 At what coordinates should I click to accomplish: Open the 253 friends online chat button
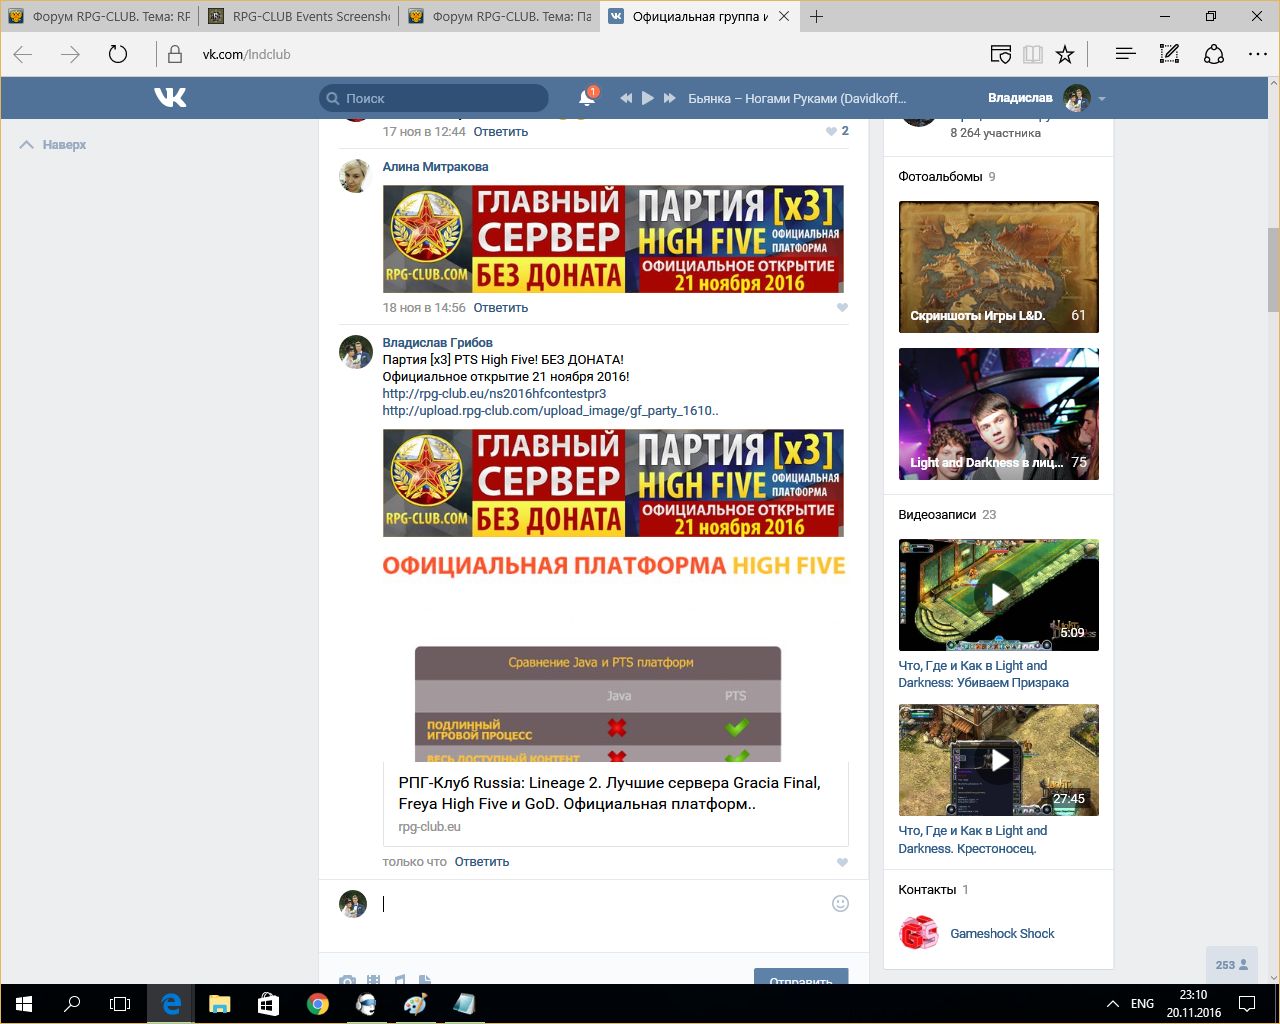(x=1231, y=965)
